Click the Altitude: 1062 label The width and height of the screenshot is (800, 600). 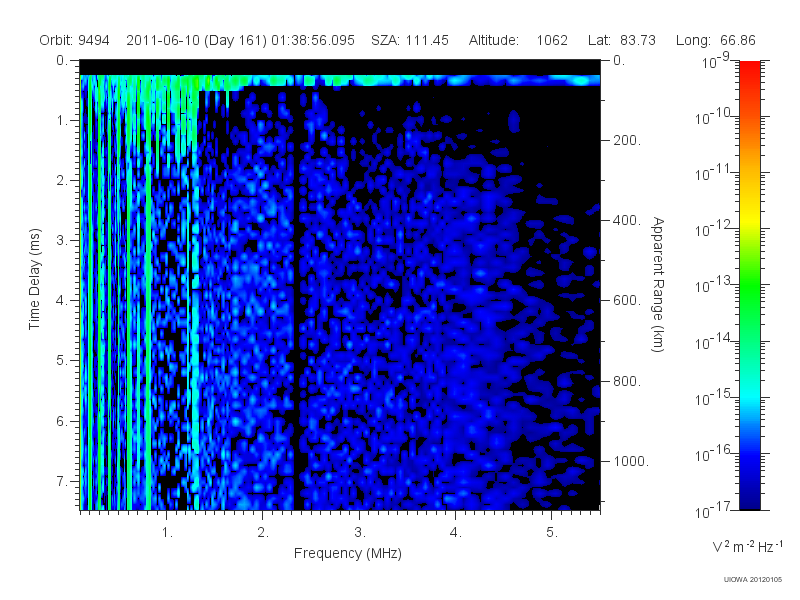point(518,40)
